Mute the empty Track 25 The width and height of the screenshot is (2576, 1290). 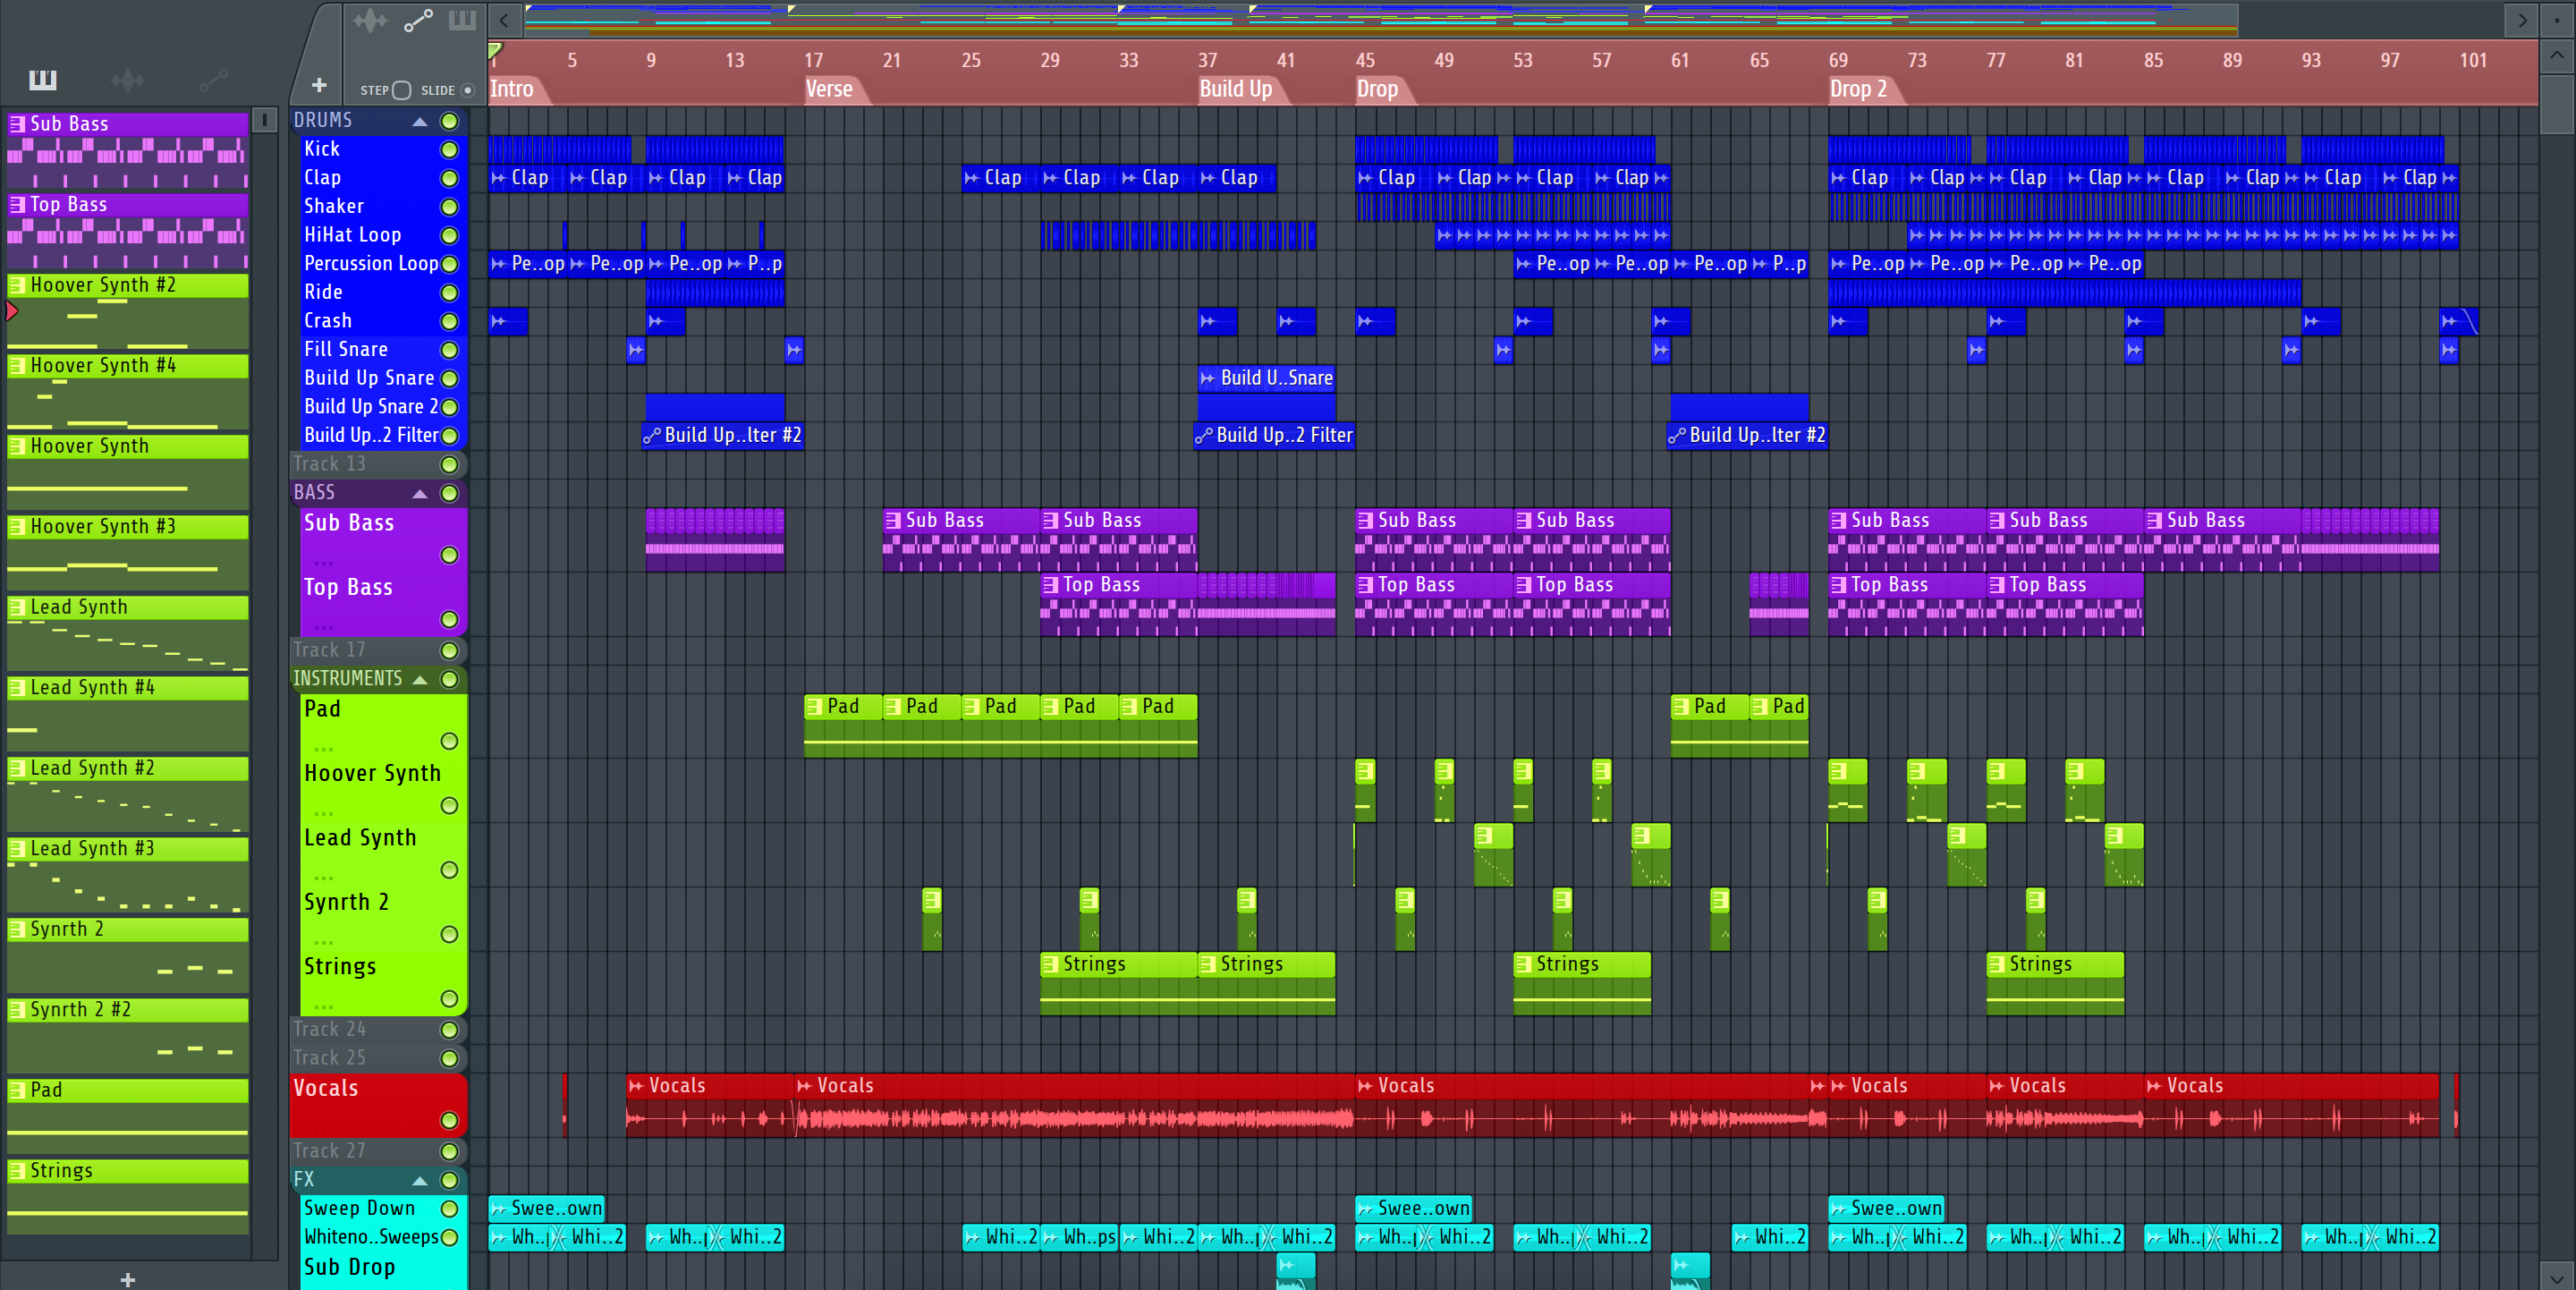[x=450, y=1059]
